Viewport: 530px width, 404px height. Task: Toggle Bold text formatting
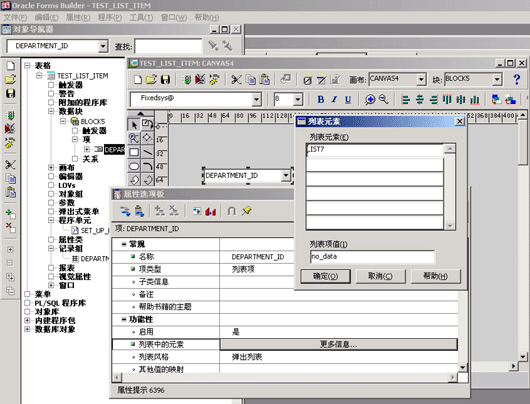(x=320, y=99)
